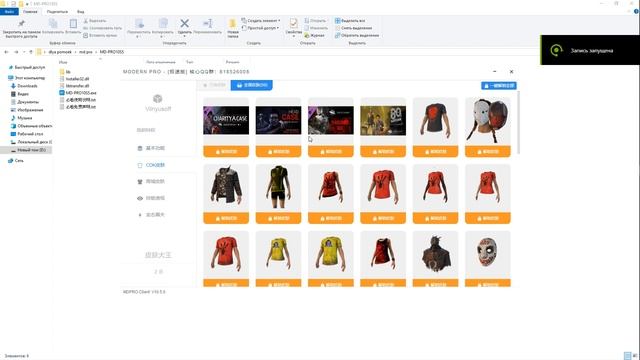
Task: Click mdpro breadcrumb in address bar
Action: [86, 52]
